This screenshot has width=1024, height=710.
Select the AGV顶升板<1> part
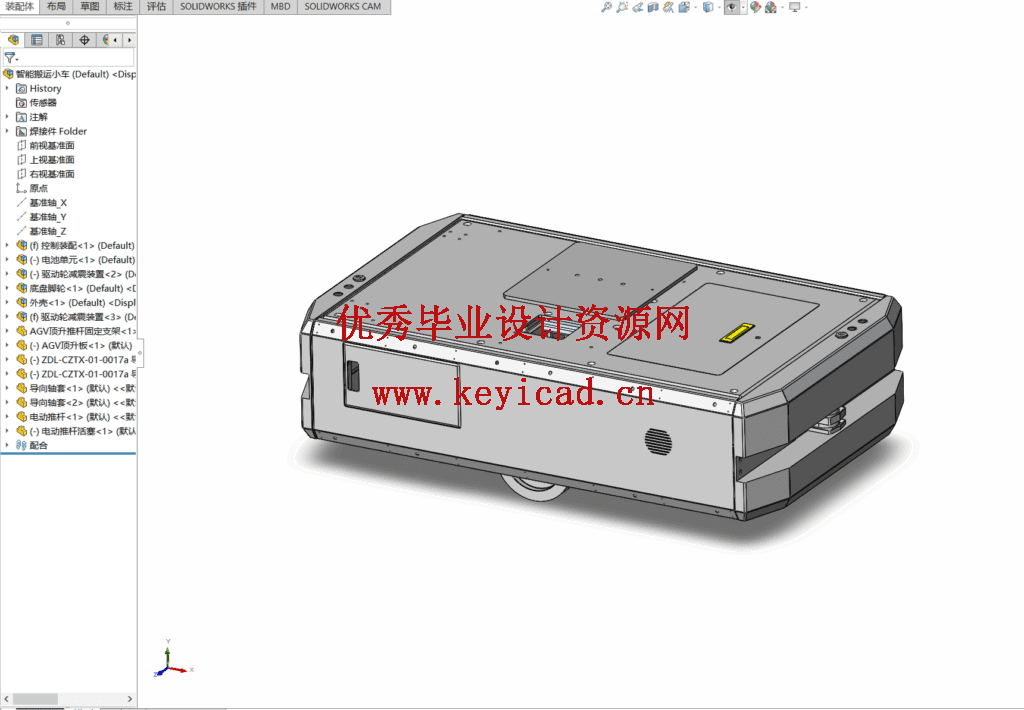pos(74,346)
